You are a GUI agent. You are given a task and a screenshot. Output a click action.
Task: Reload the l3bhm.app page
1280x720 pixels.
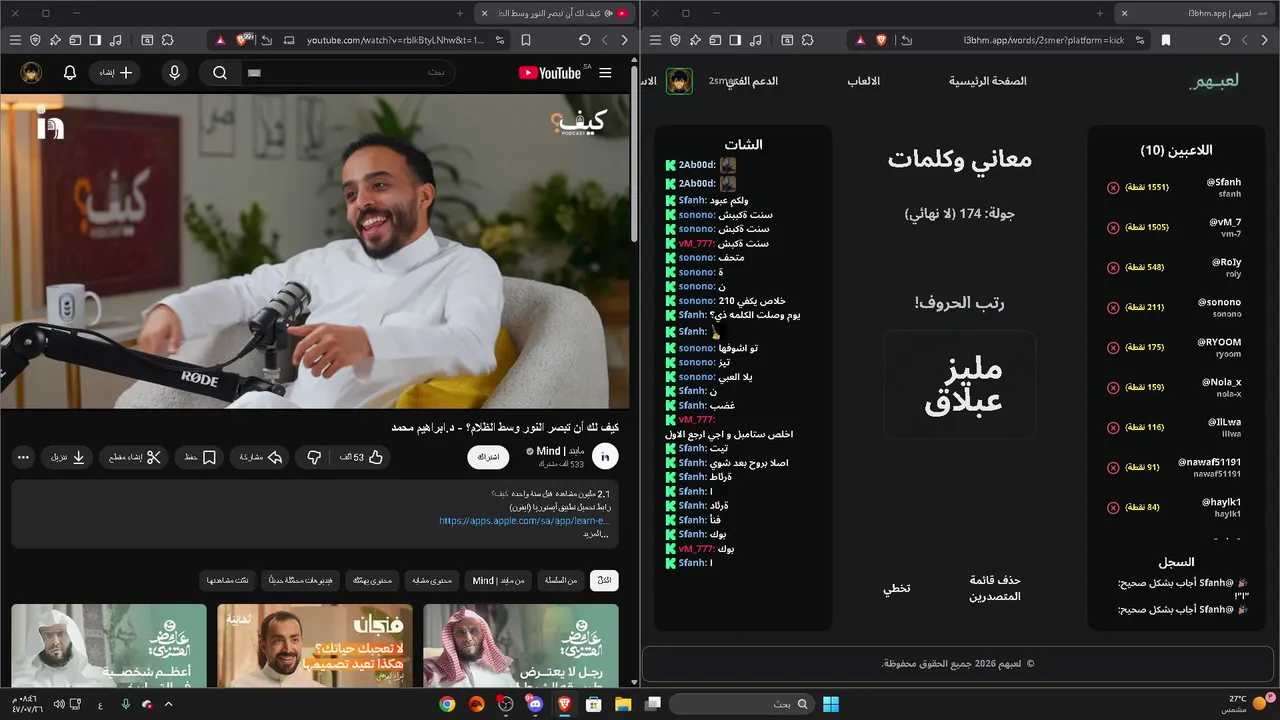click(x=1225, y=40)
